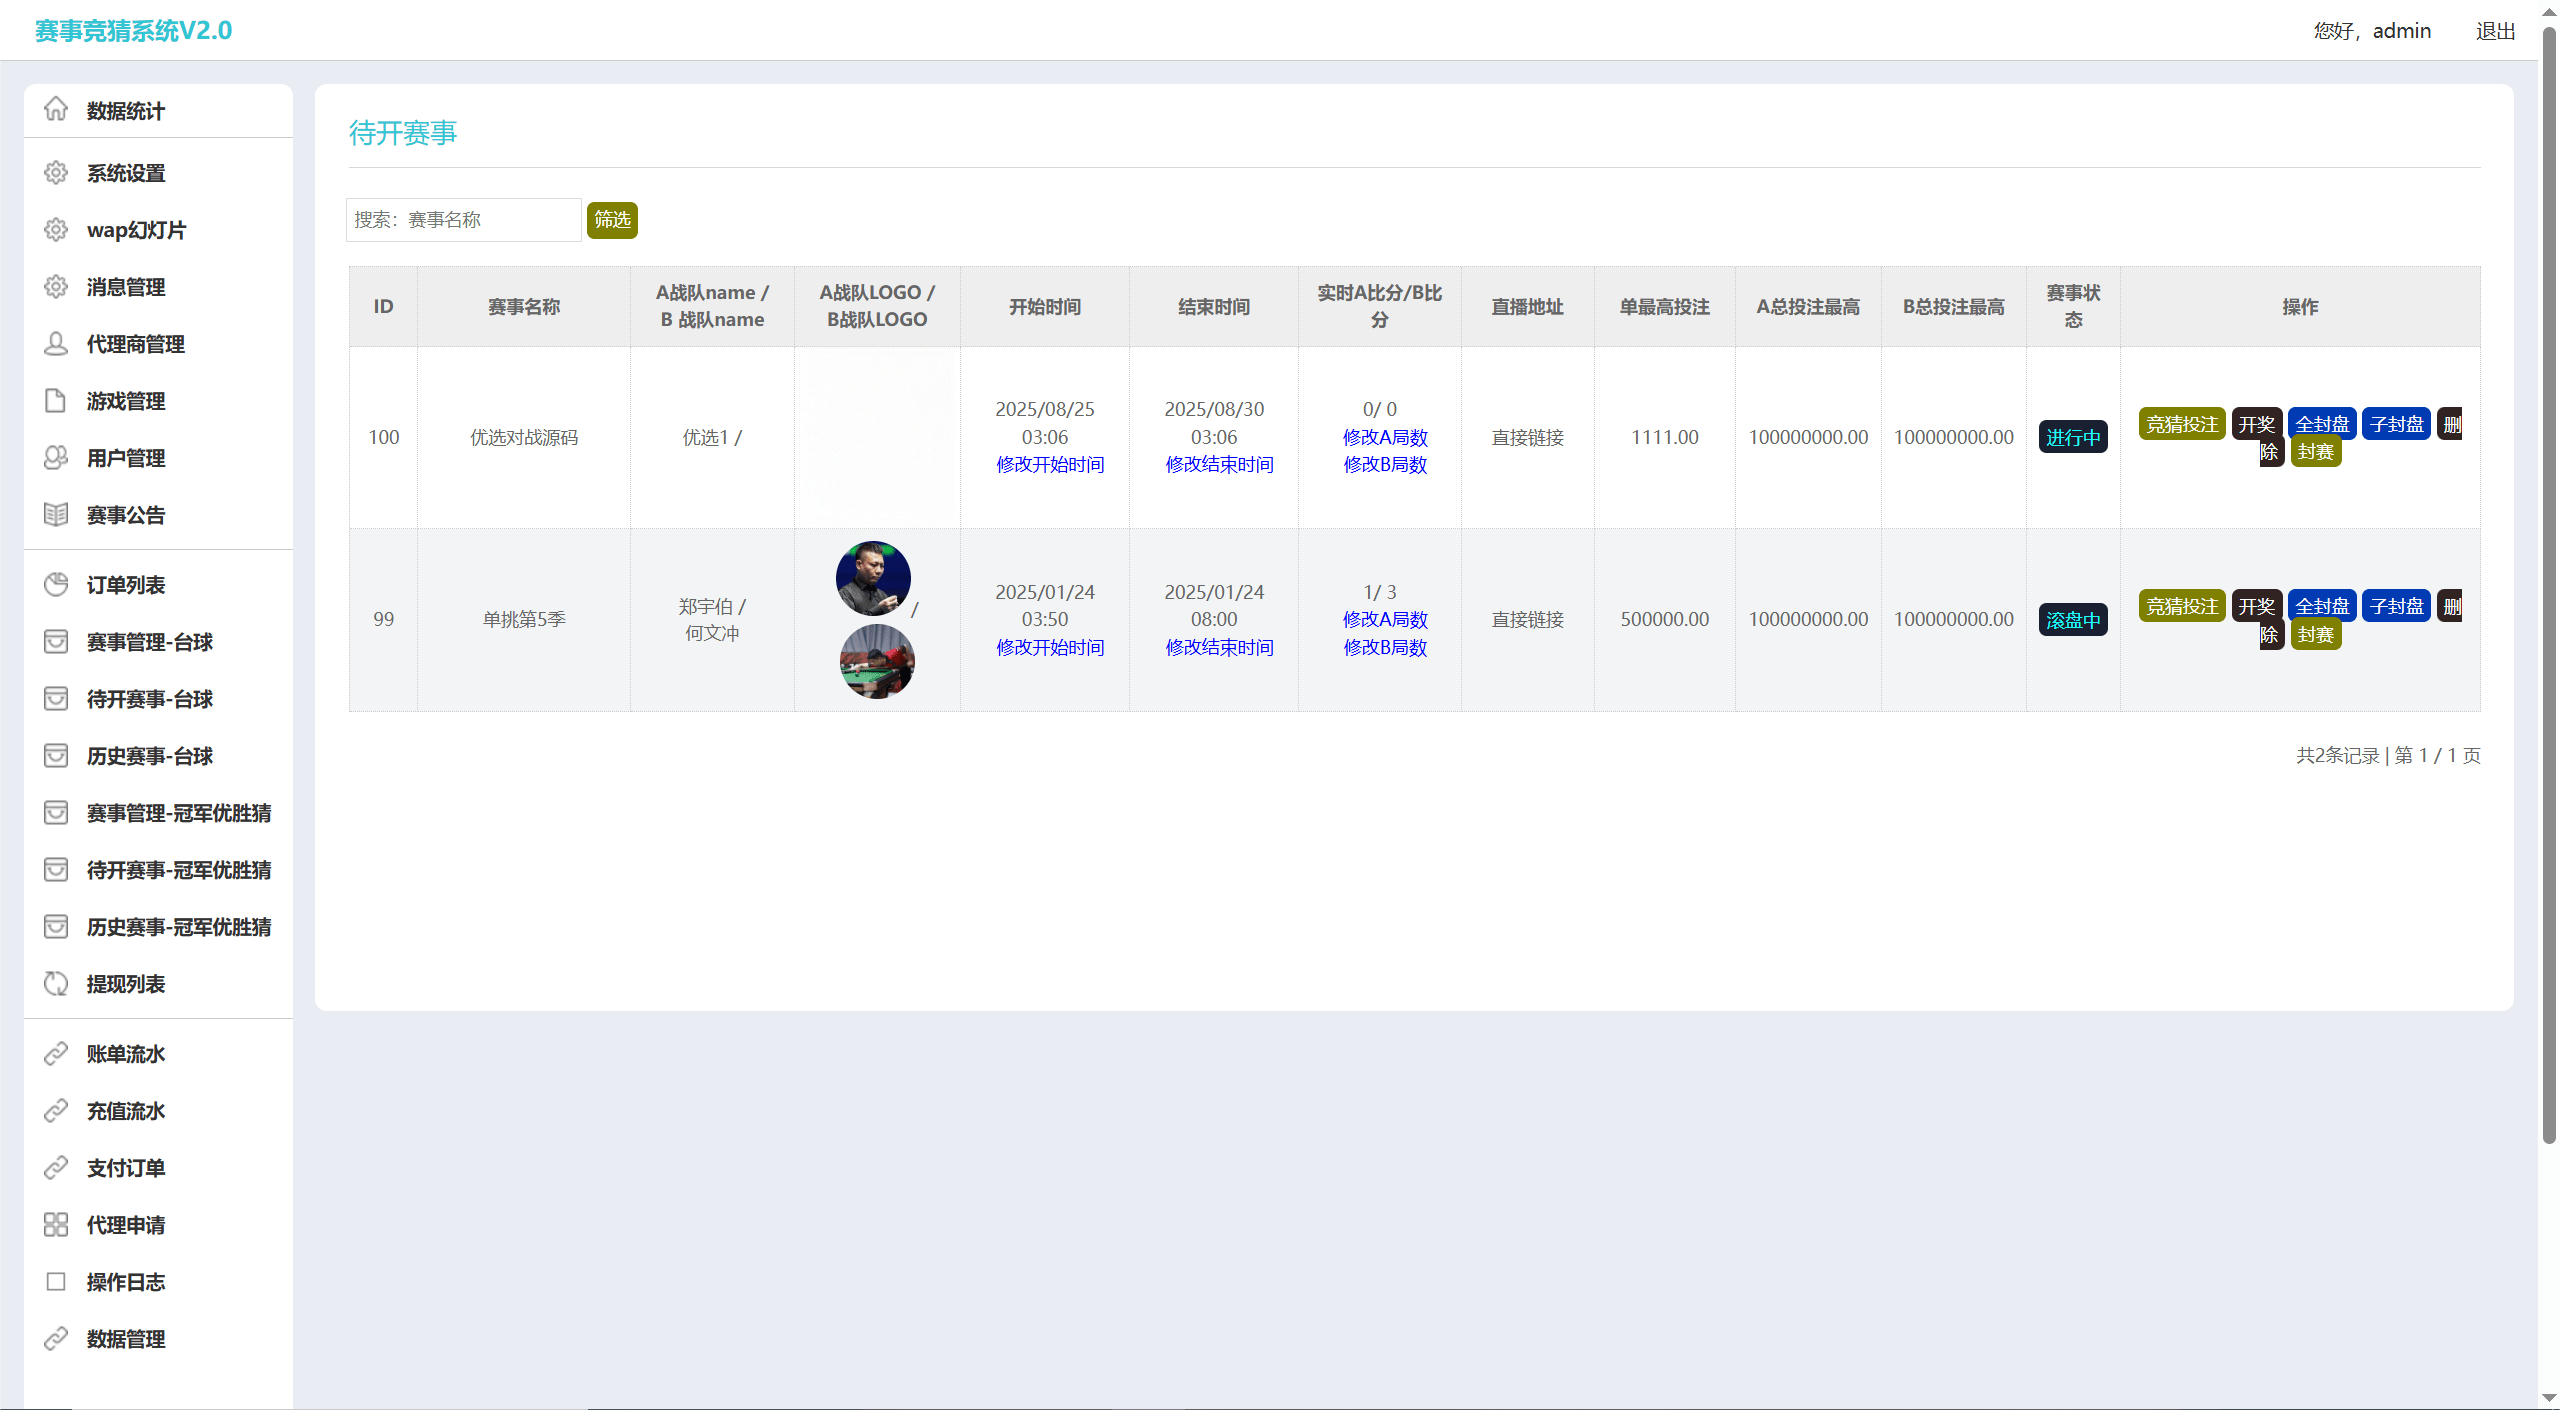The height and width of the screenshot is (1410, 2560).
Task: Click 全封盘 for match 单挑第5季
Action: tap(2321, 606)
